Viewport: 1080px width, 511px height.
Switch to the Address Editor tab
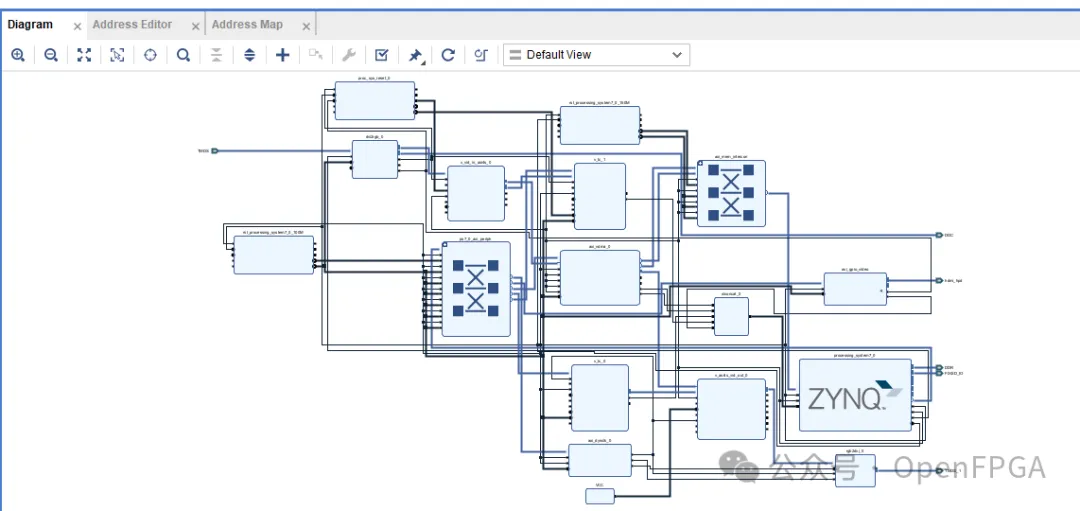[x=132, y=25]
